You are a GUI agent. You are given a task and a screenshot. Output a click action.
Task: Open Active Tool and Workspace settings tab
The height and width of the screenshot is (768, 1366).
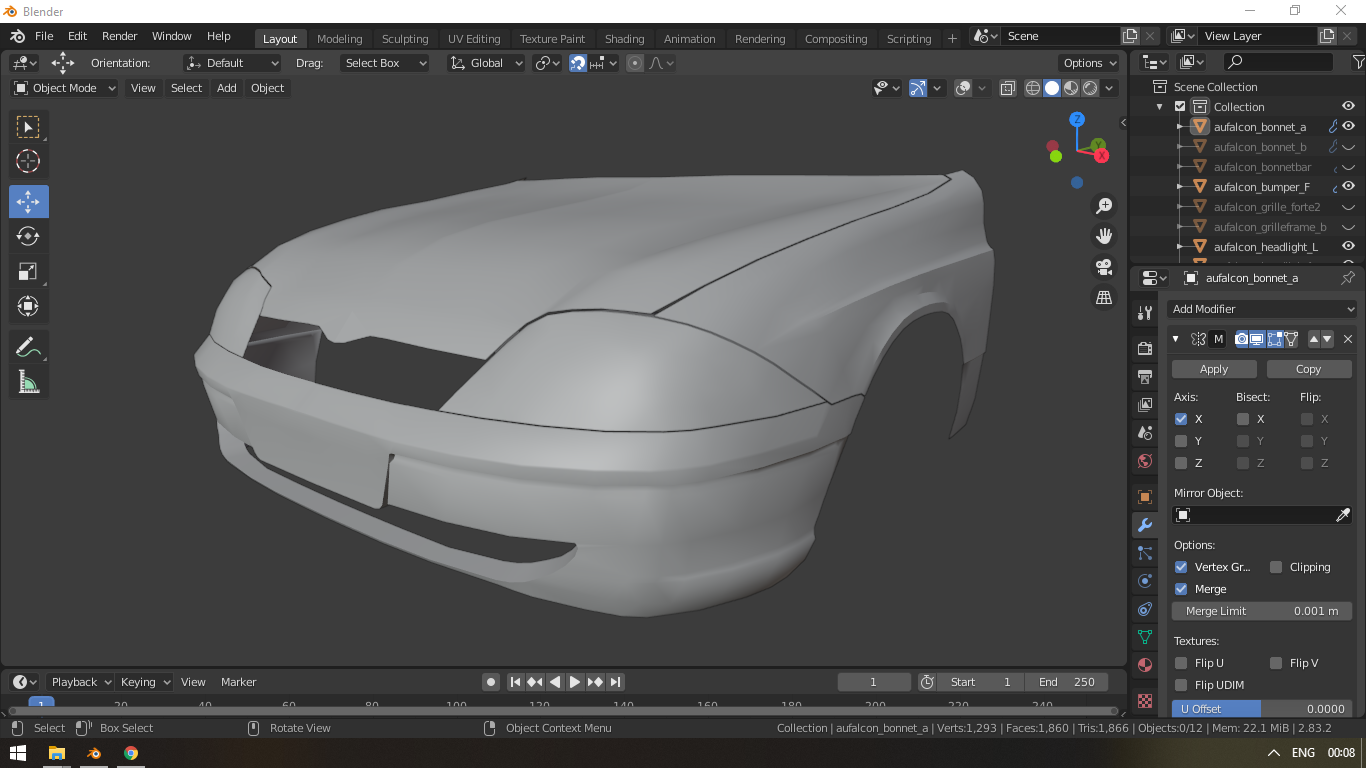click(1145, 313)
